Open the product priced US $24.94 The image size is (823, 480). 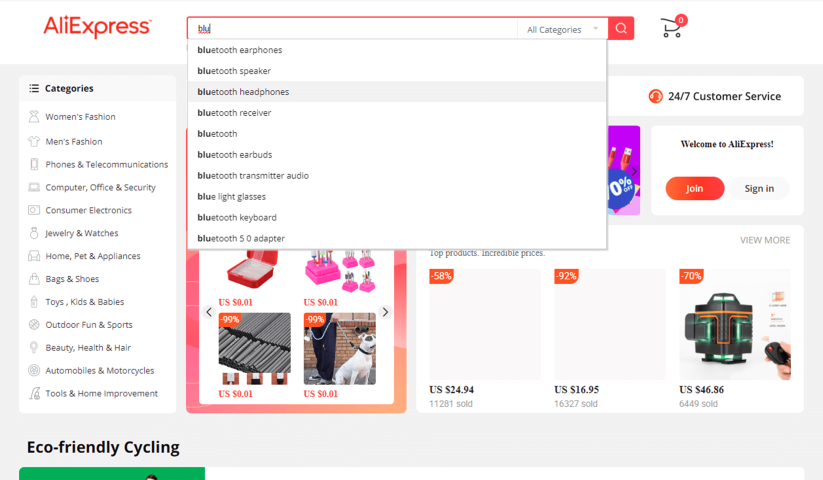484,324
